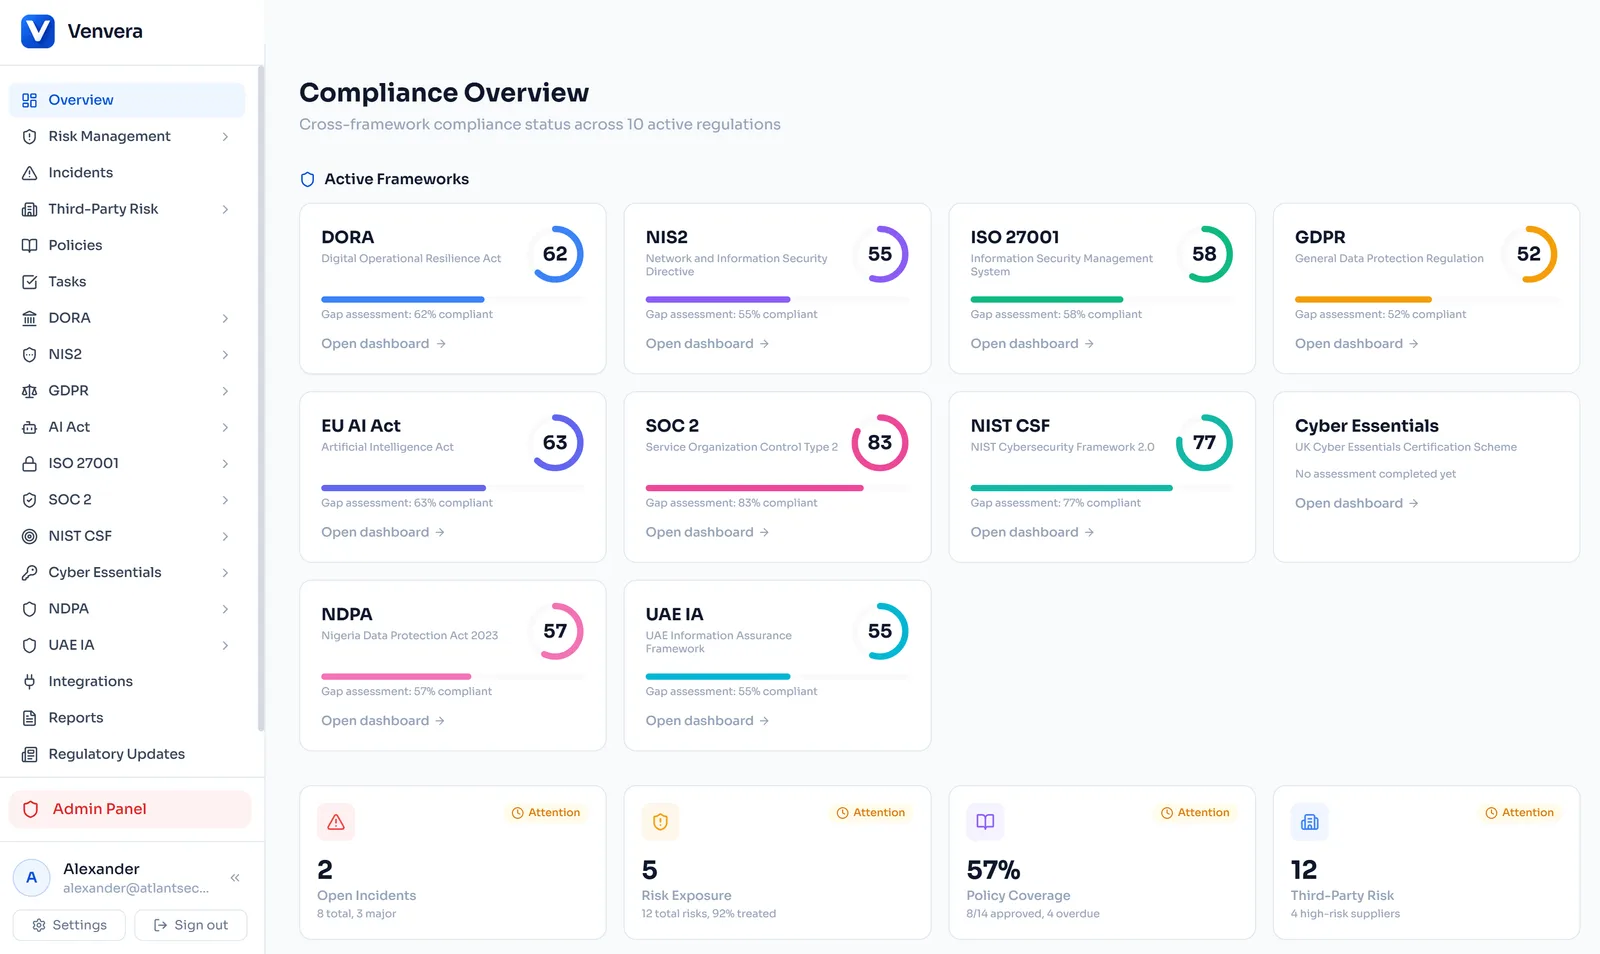
Task: Click the Third-Party Risk card building icon
Action: [x=1310, y=822]
